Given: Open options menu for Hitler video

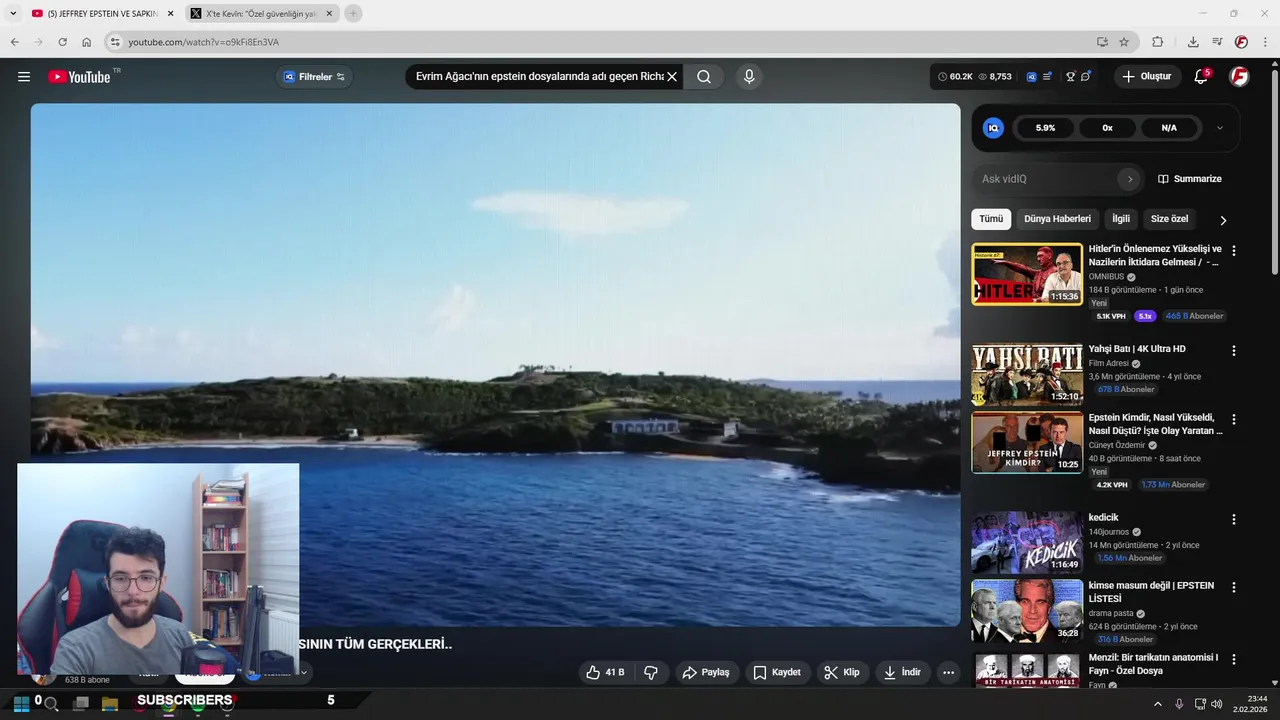Looking at the screenshot, I should [1233, 251].
